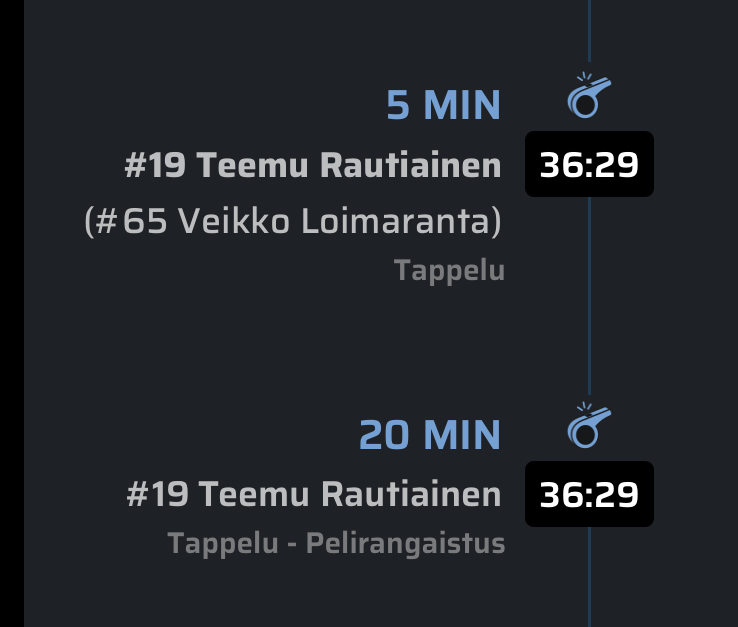This screenshot has height=627, width=738.
Task: Open Teemu Rautiainen in the 5 MIN penalty
Action: point(346,165)
